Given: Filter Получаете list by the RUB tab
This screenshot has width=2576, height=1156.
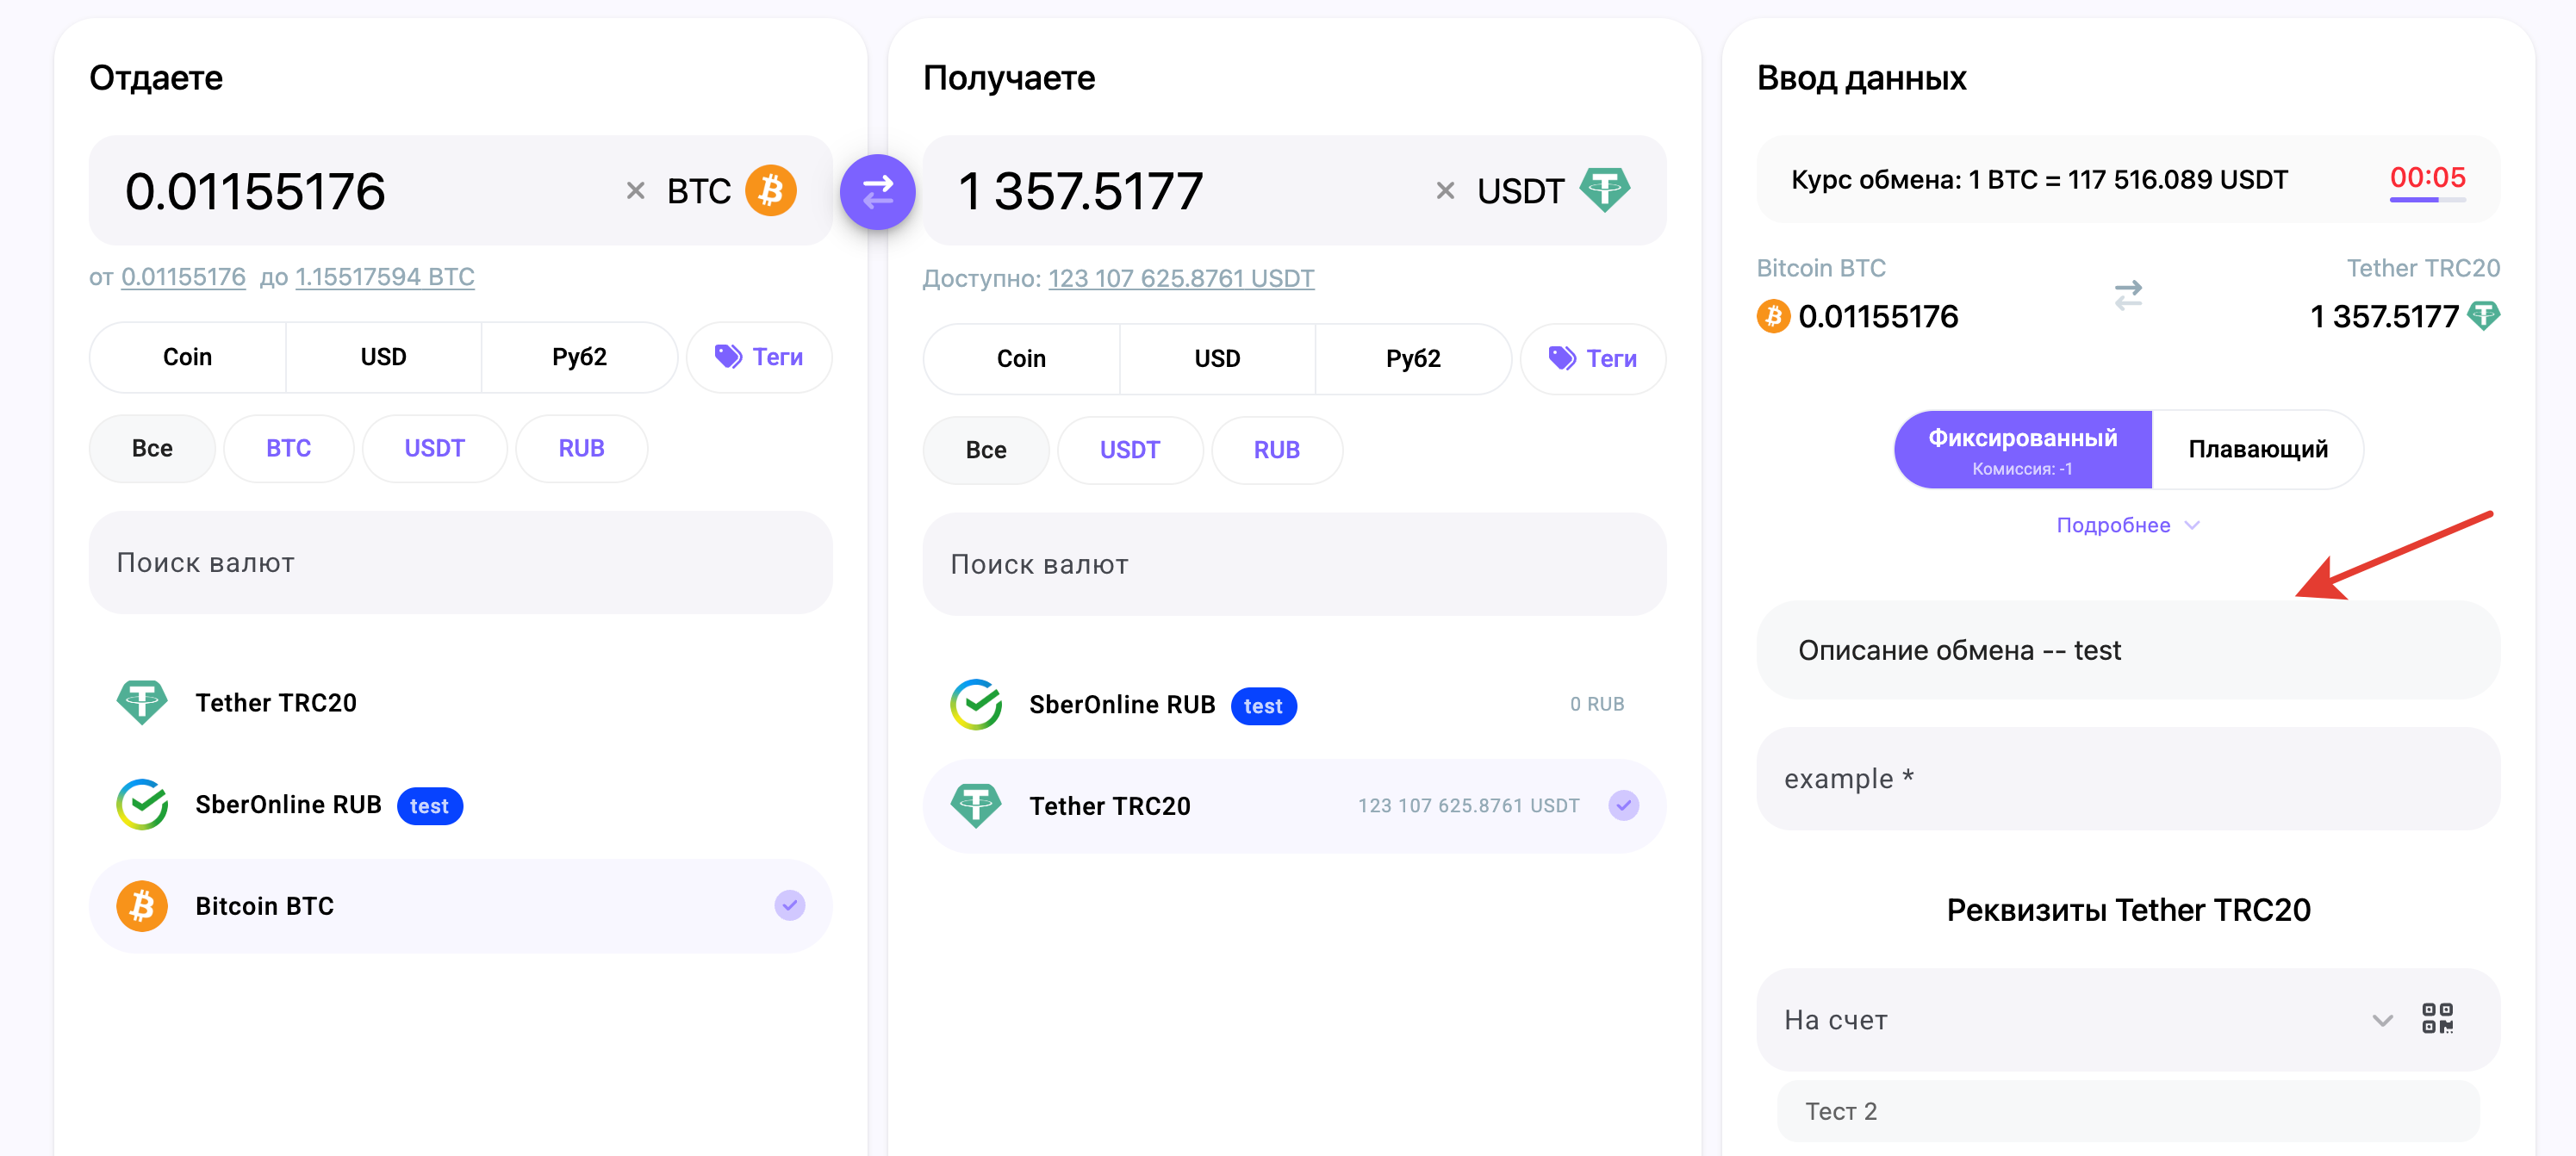Looking at the screenshot, I should coord(1277,451).
